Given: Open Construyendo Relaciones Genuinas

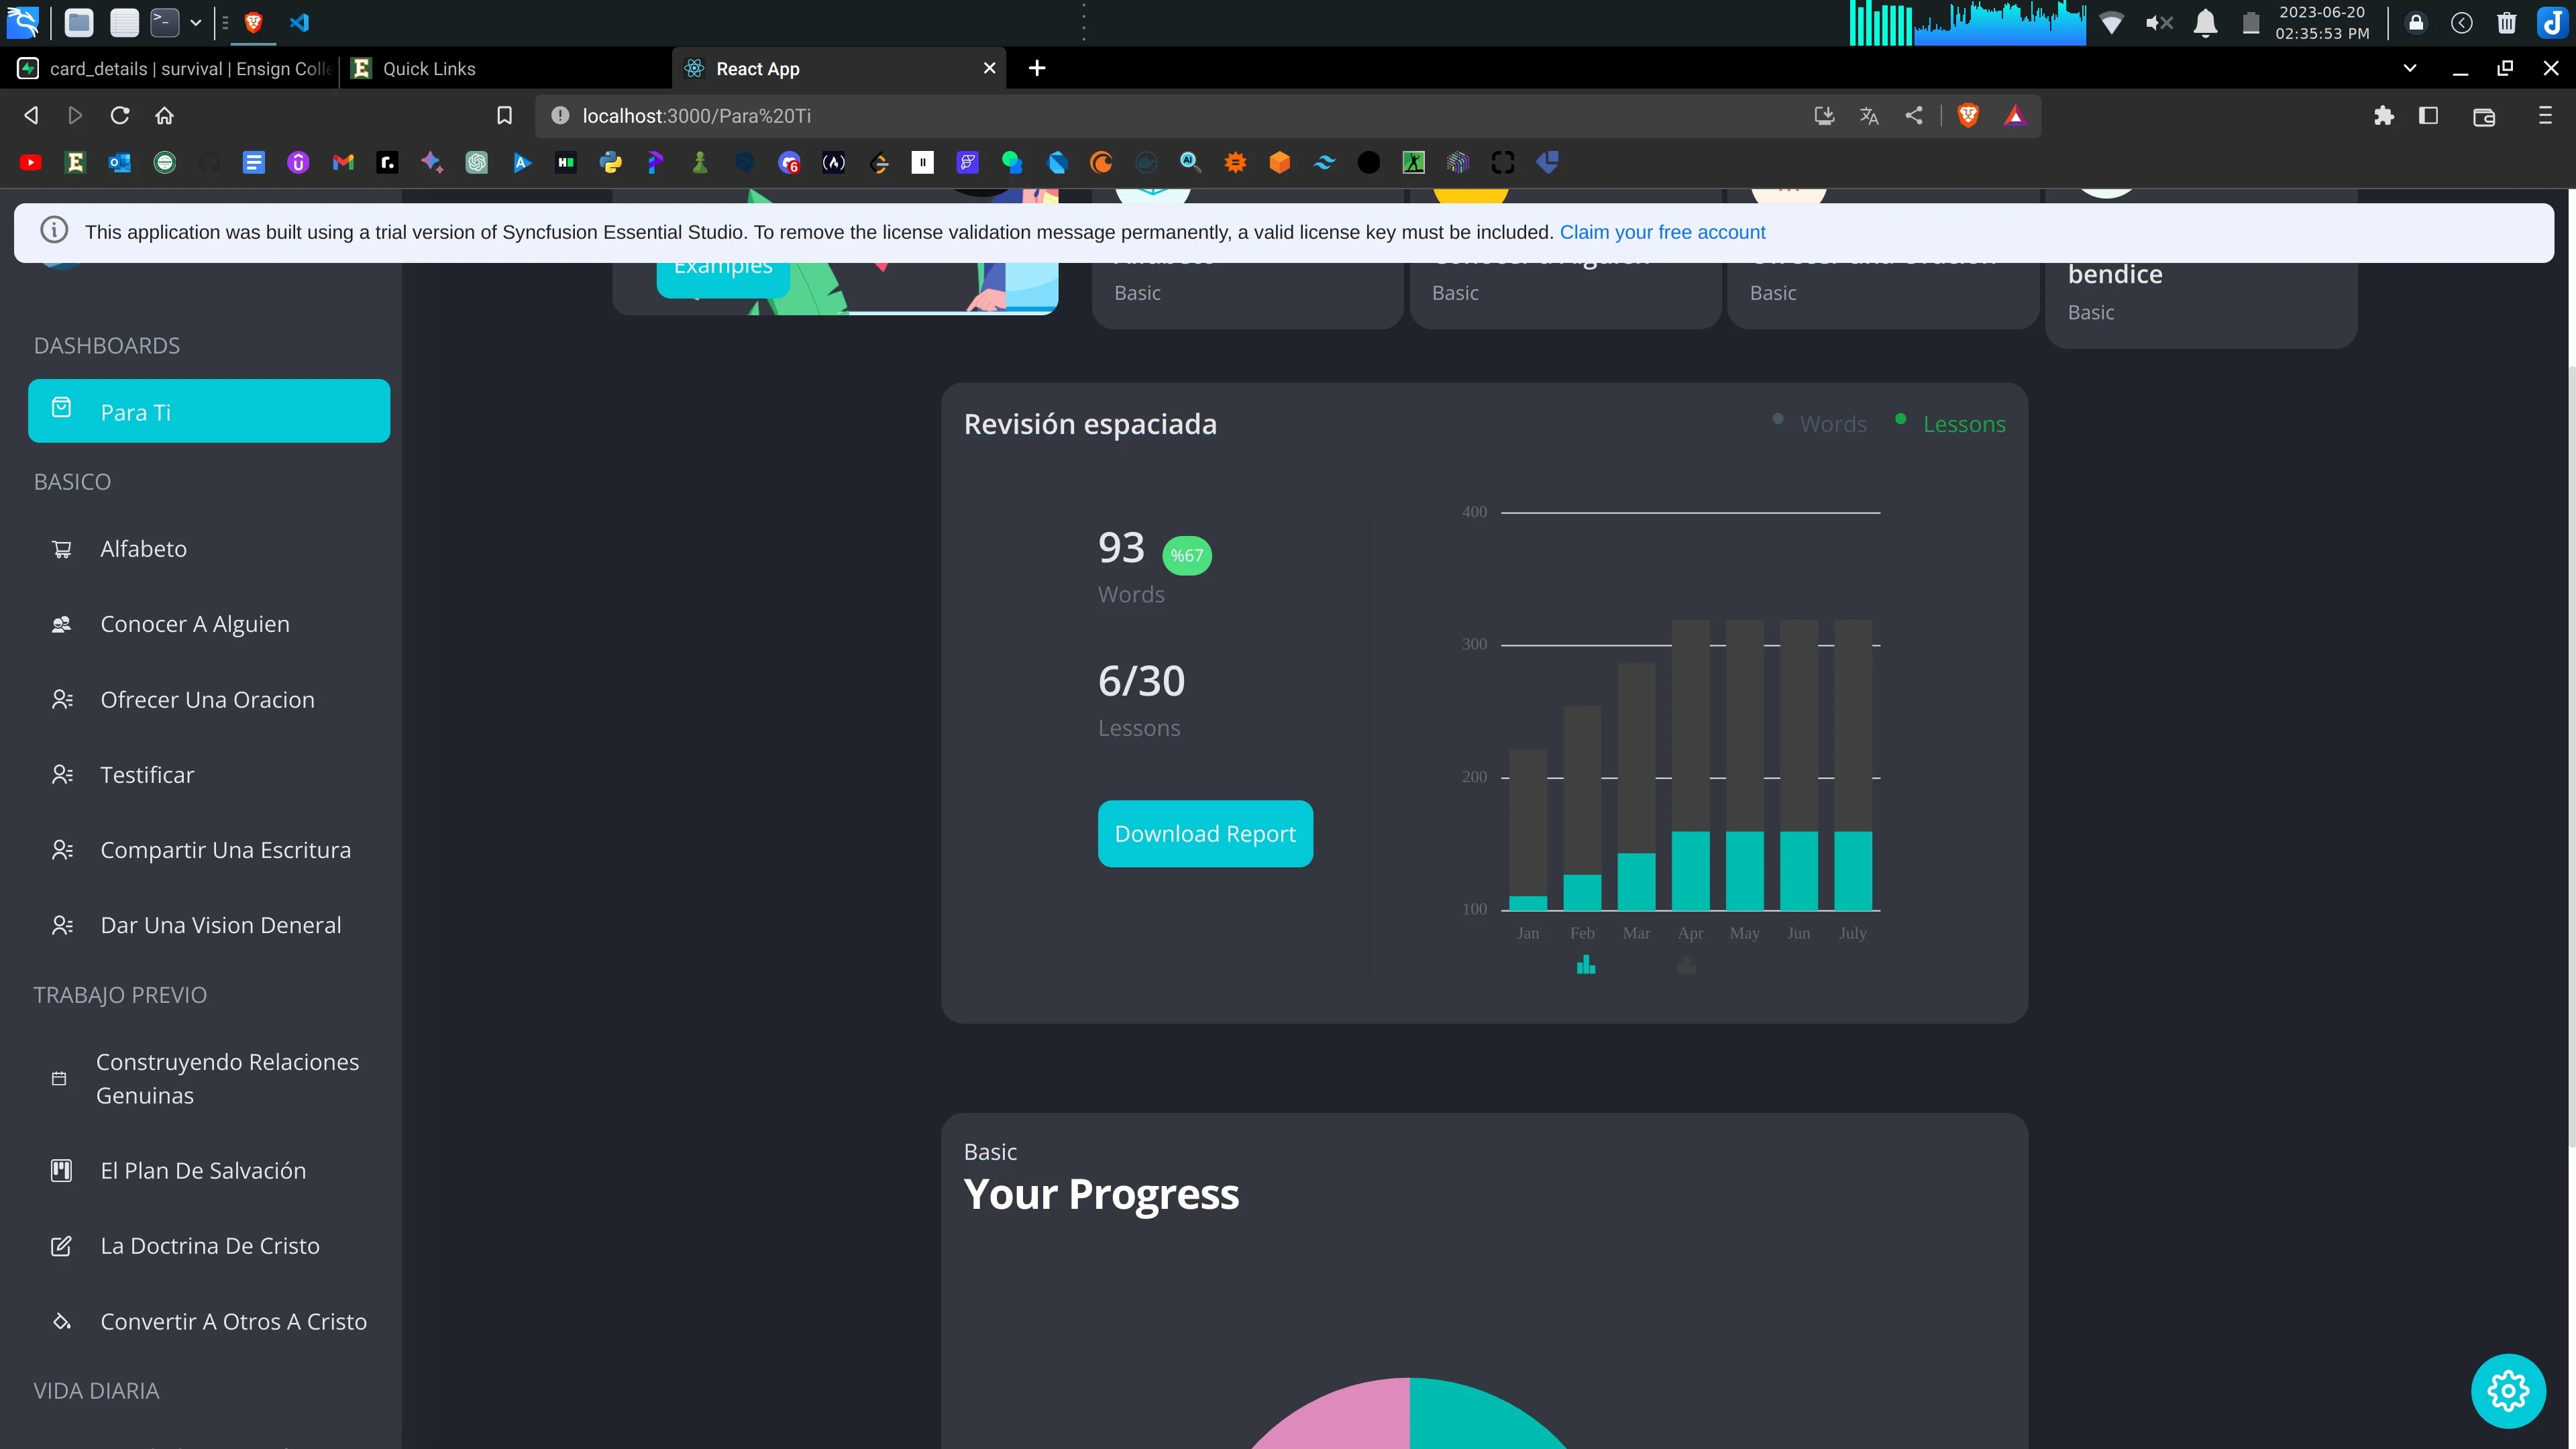Looking at the screenshot, I should pos(209,1078).
